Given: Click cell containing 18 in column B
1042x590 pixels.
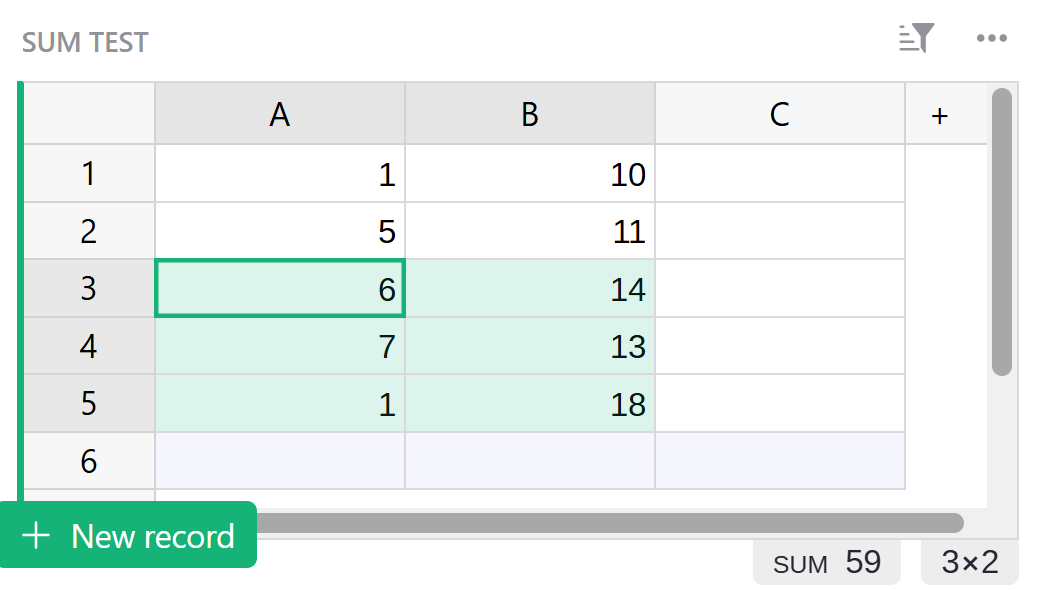Looking at the screenshot, I should [x=530, y=404].
